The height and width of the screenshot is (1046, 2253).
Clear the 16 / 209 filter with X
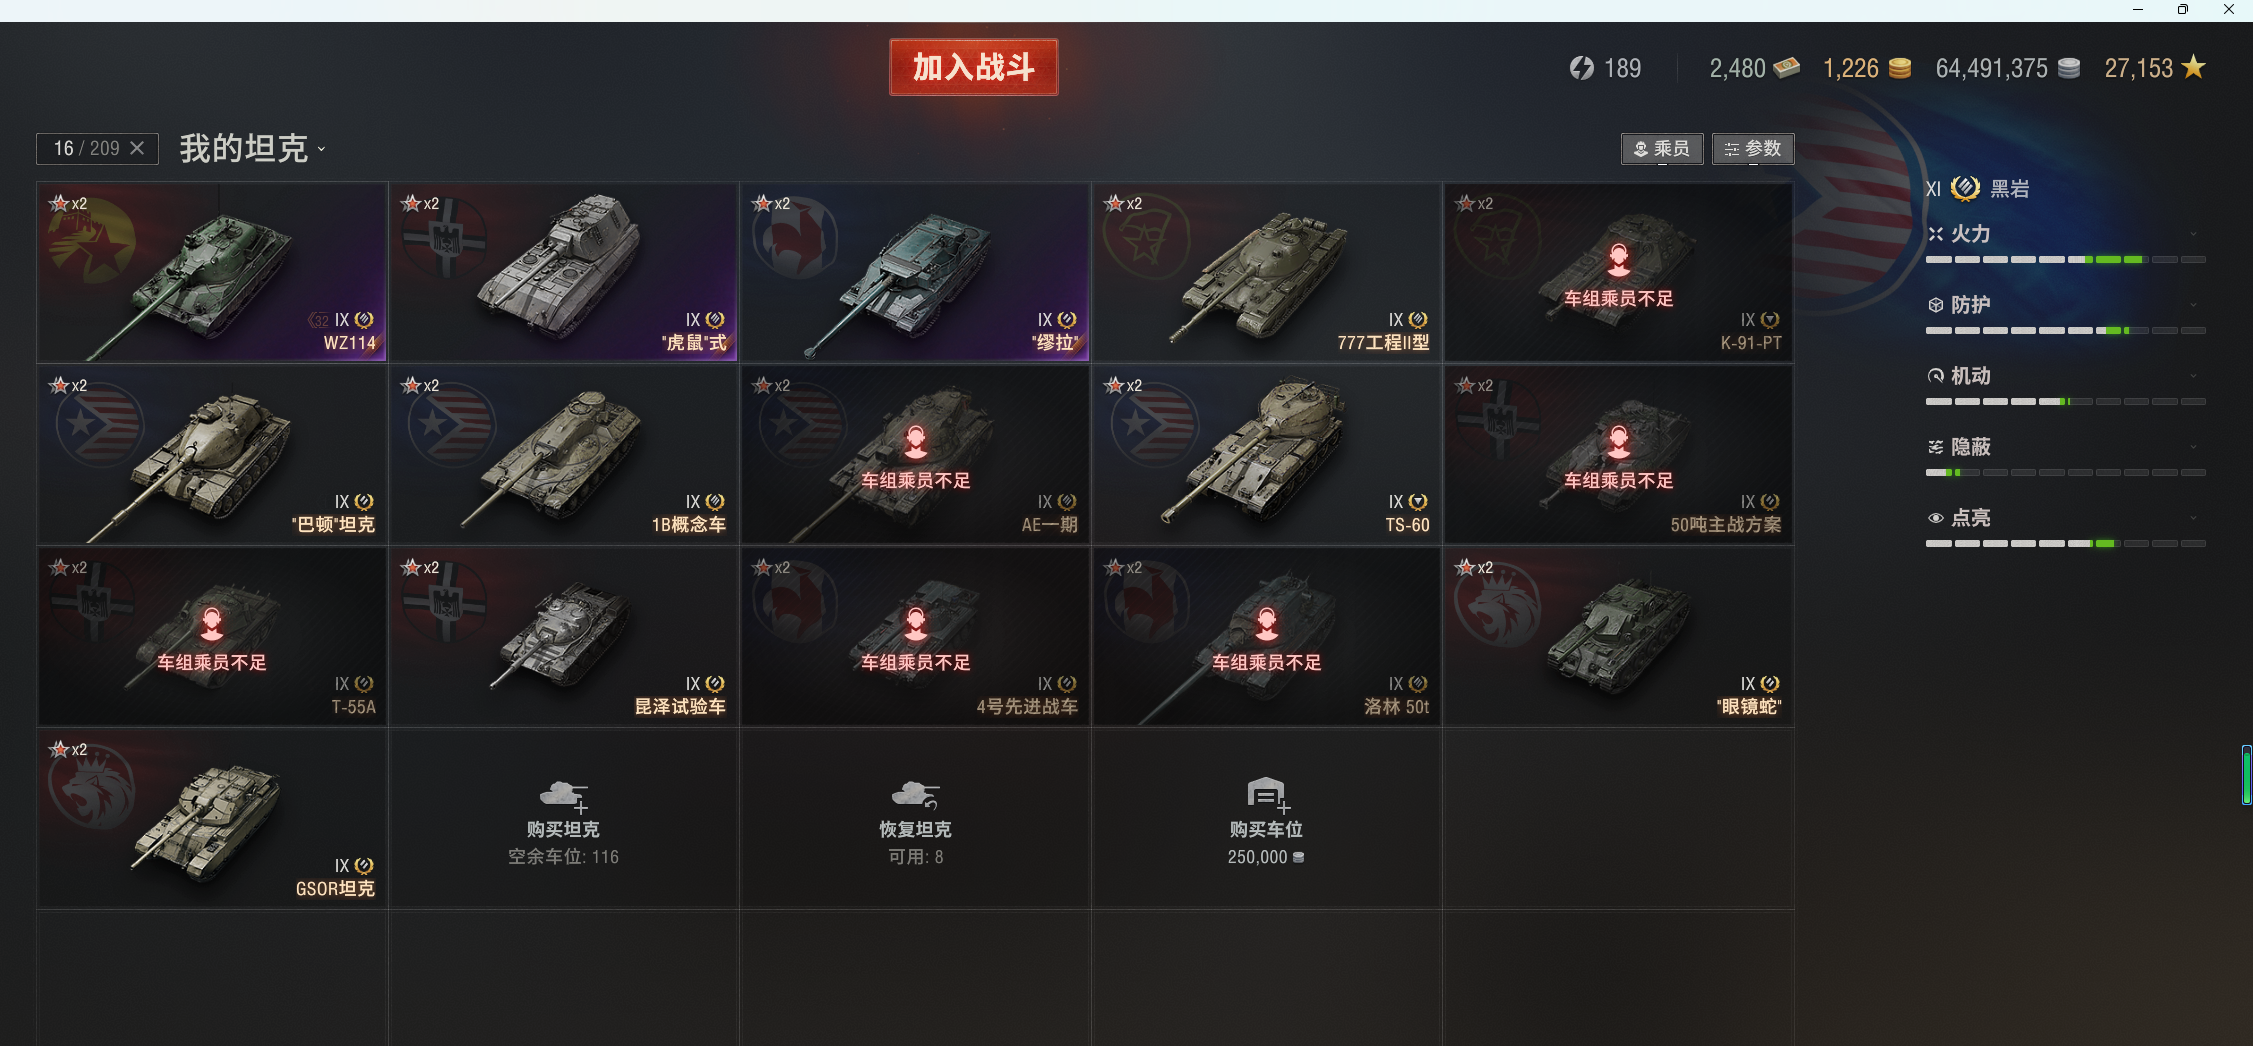pos(138,148)
